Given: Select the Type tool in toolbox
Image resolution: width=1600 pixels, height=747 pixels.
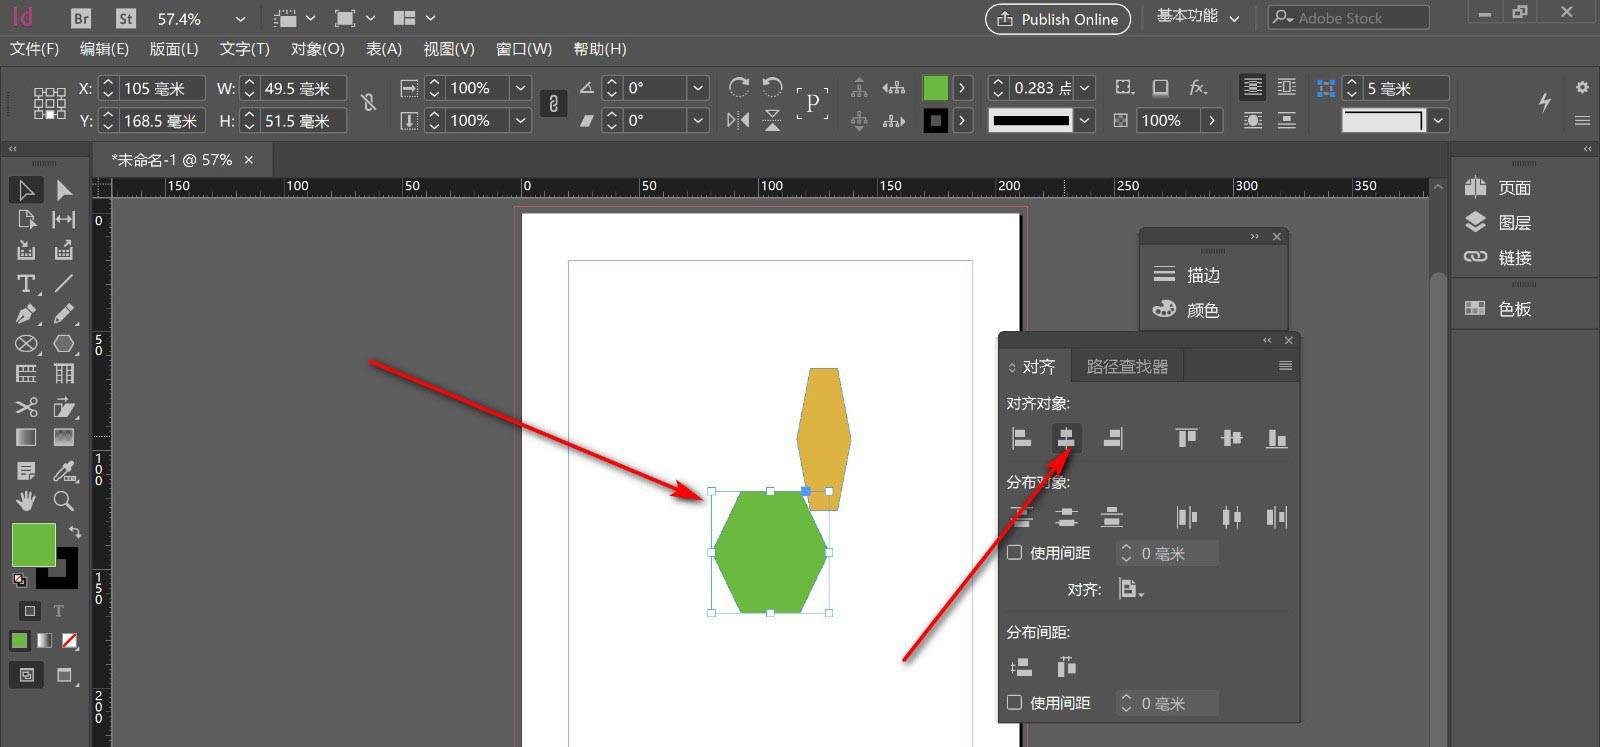Looking at the screenshot, I should (26, 283).
